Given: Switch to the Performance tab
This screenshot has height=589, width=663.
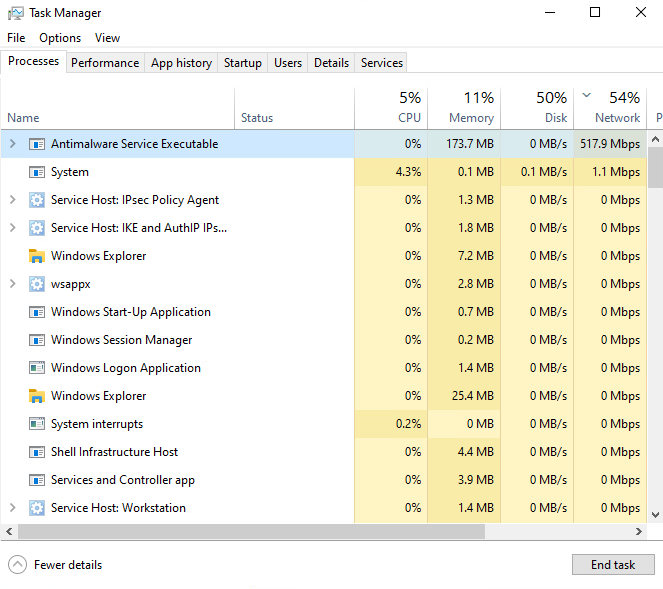Looking at the screenshot, I should click(x=105, y=63).
